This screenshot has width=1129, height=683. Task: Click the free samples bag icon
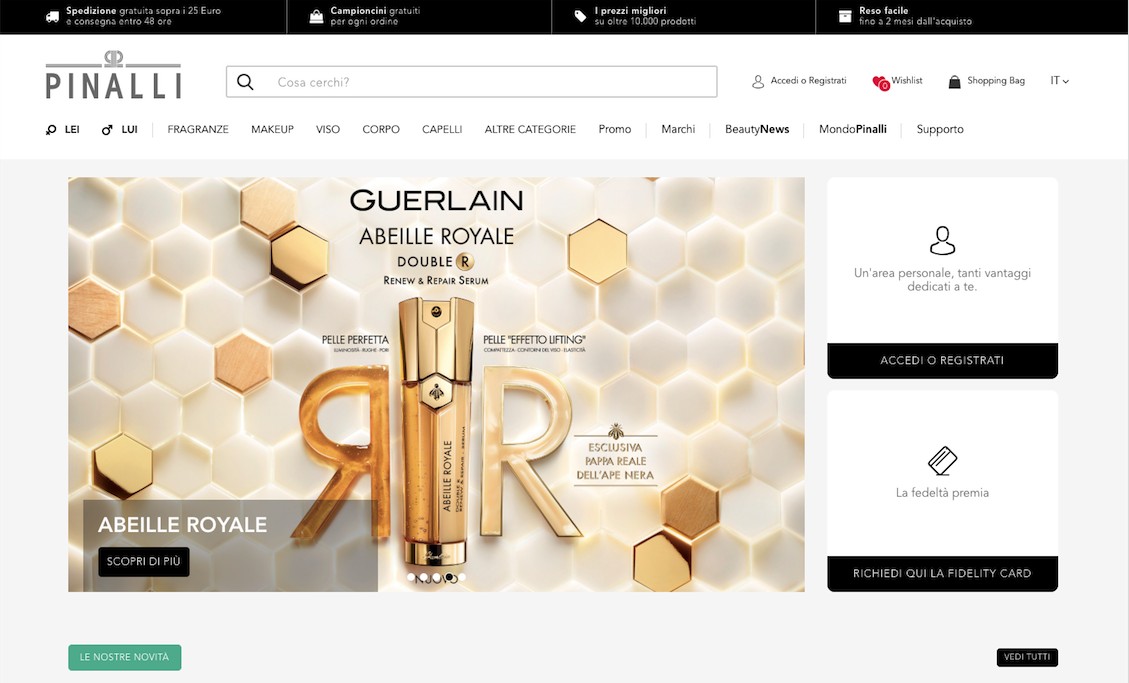click(x=316, y=16)
